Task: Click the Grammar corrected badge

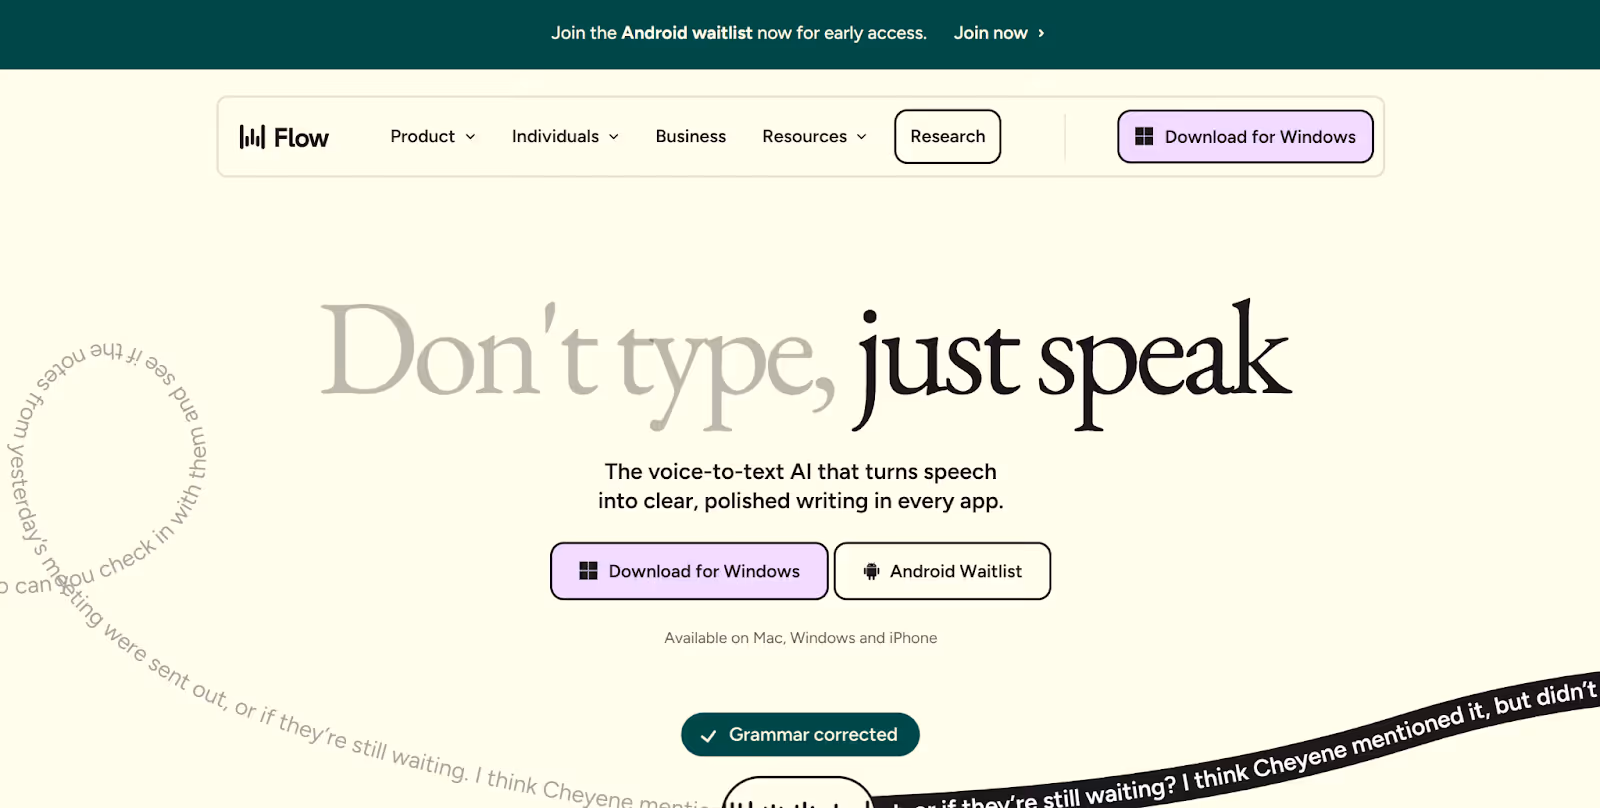Action: pos(800,735)
